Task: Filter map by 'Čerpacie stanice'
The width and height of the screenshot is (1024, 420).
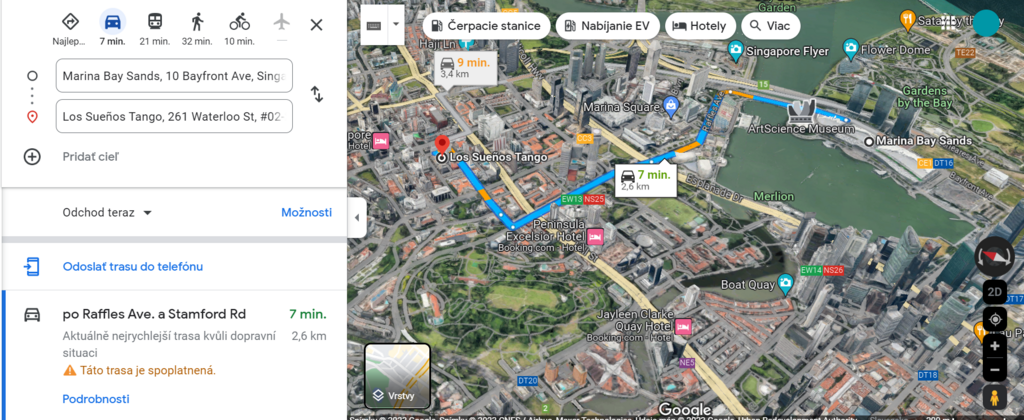Action: 486,25
